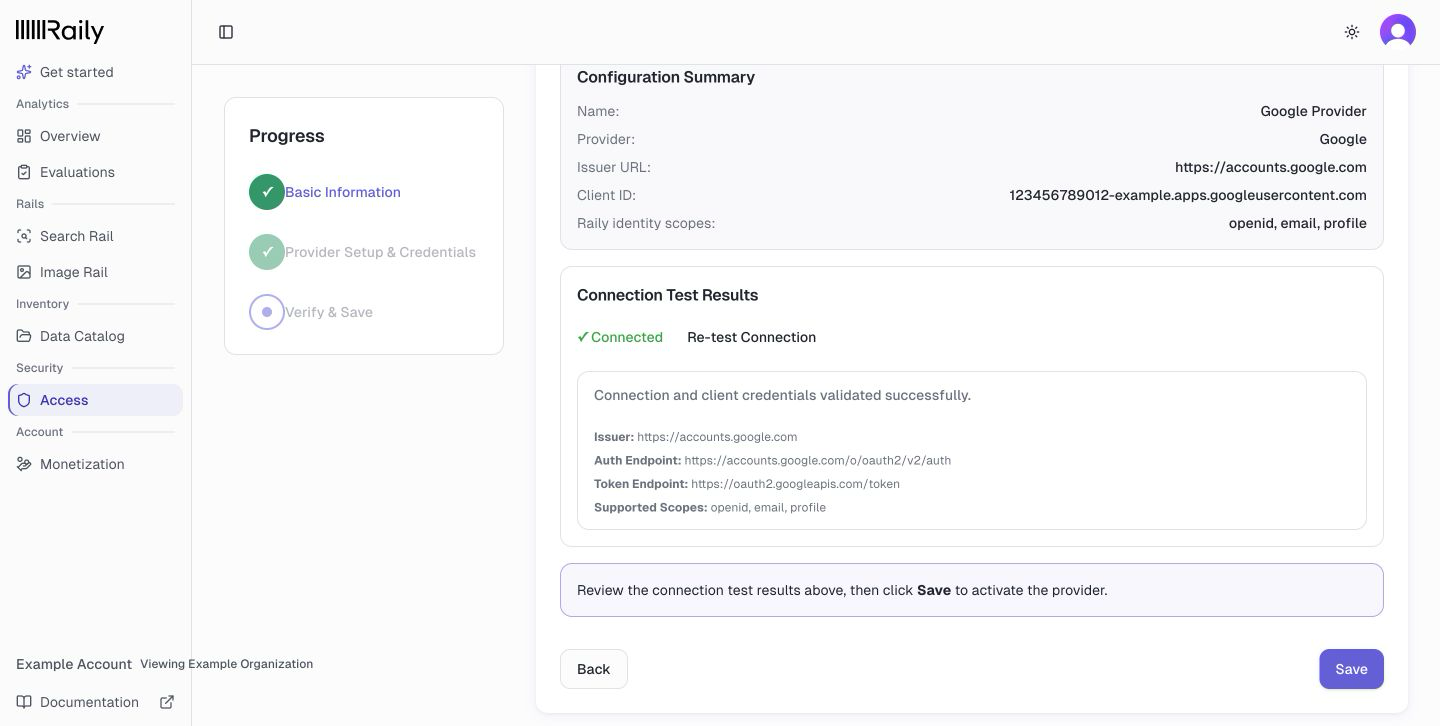Click the Get started sparkle icon
Image resolution: width=1440 pixels, height=726 pixels.
[24, 72]
